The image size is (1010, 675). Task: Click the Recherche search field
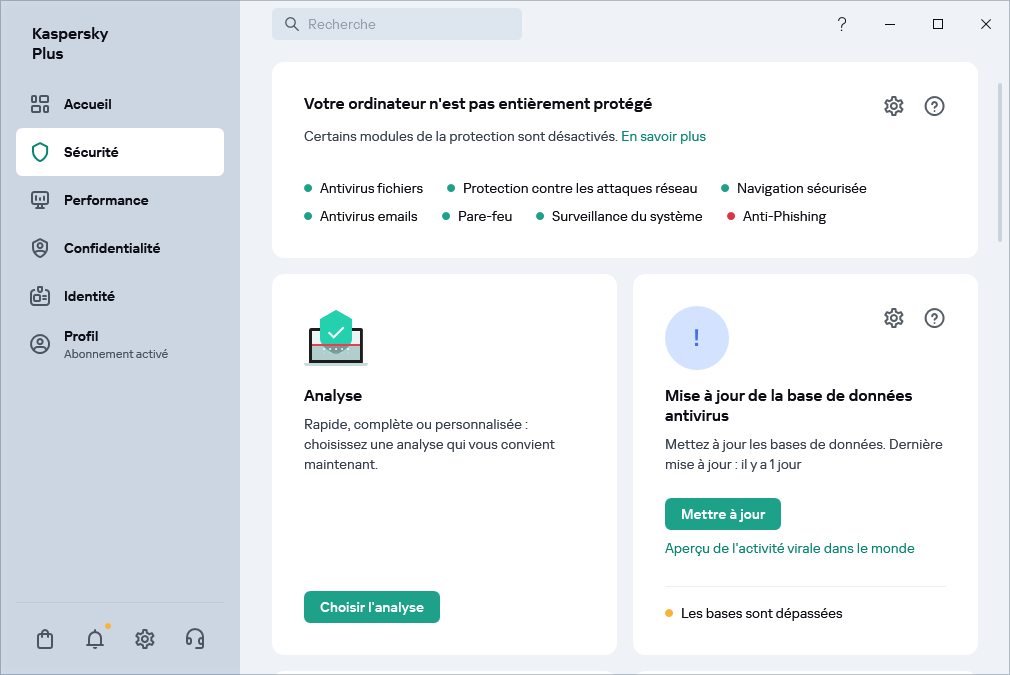point(397,23)
